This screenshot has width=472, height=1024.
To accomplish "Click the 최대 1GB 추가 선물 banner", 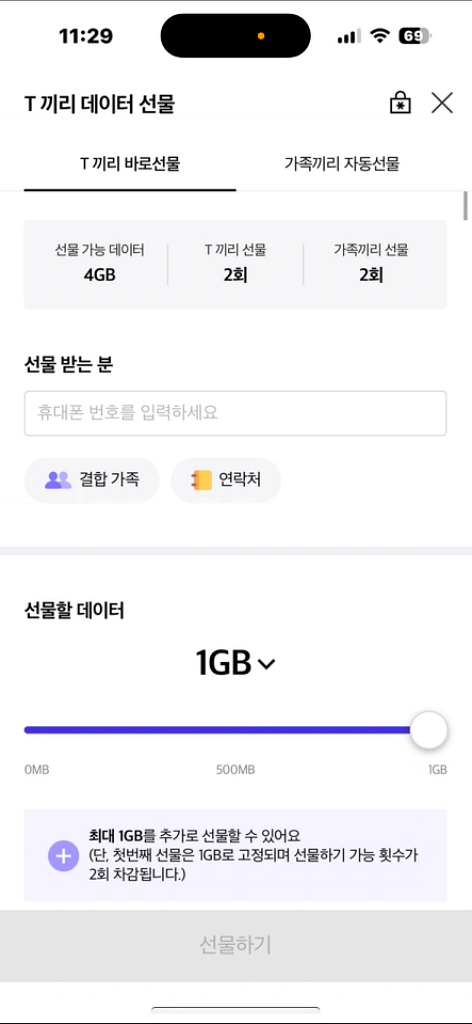I will [236, 856].
